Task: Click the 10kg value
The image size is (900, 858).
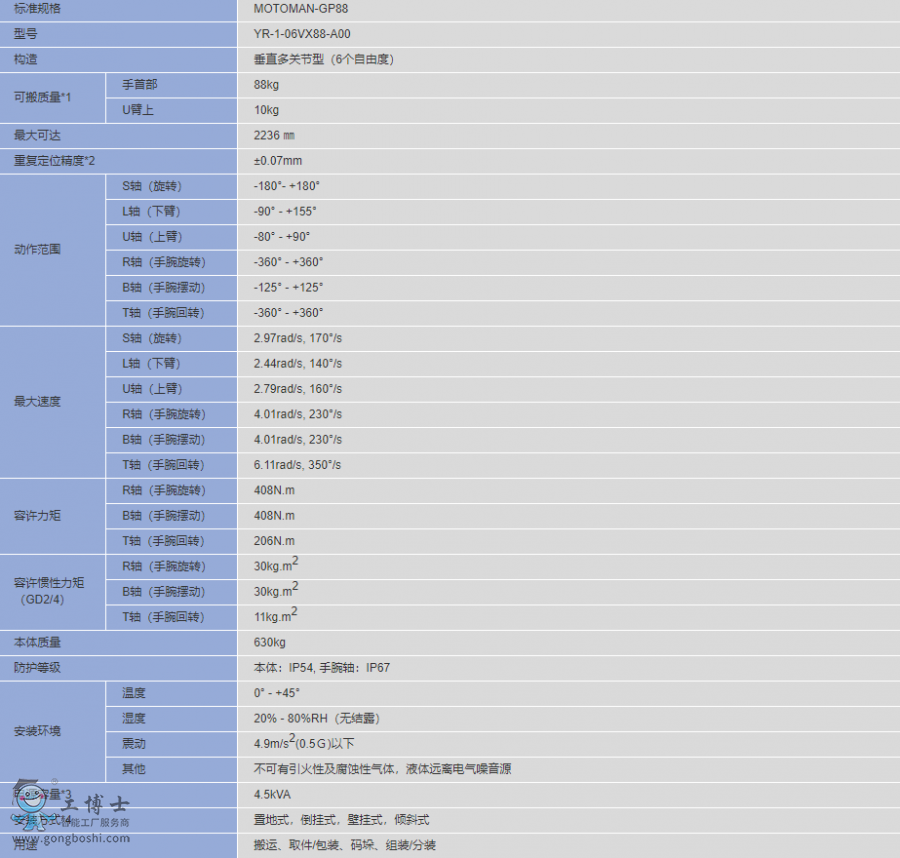Action: (x=266, y=110)
